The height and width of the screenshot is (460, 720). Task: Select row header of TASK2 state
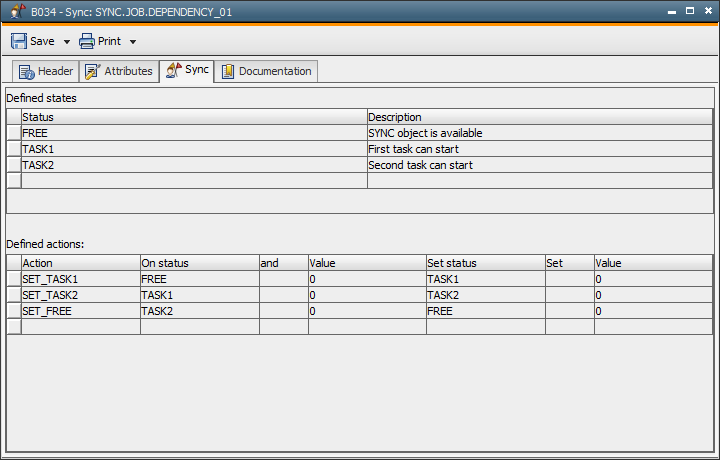[14, 165]
